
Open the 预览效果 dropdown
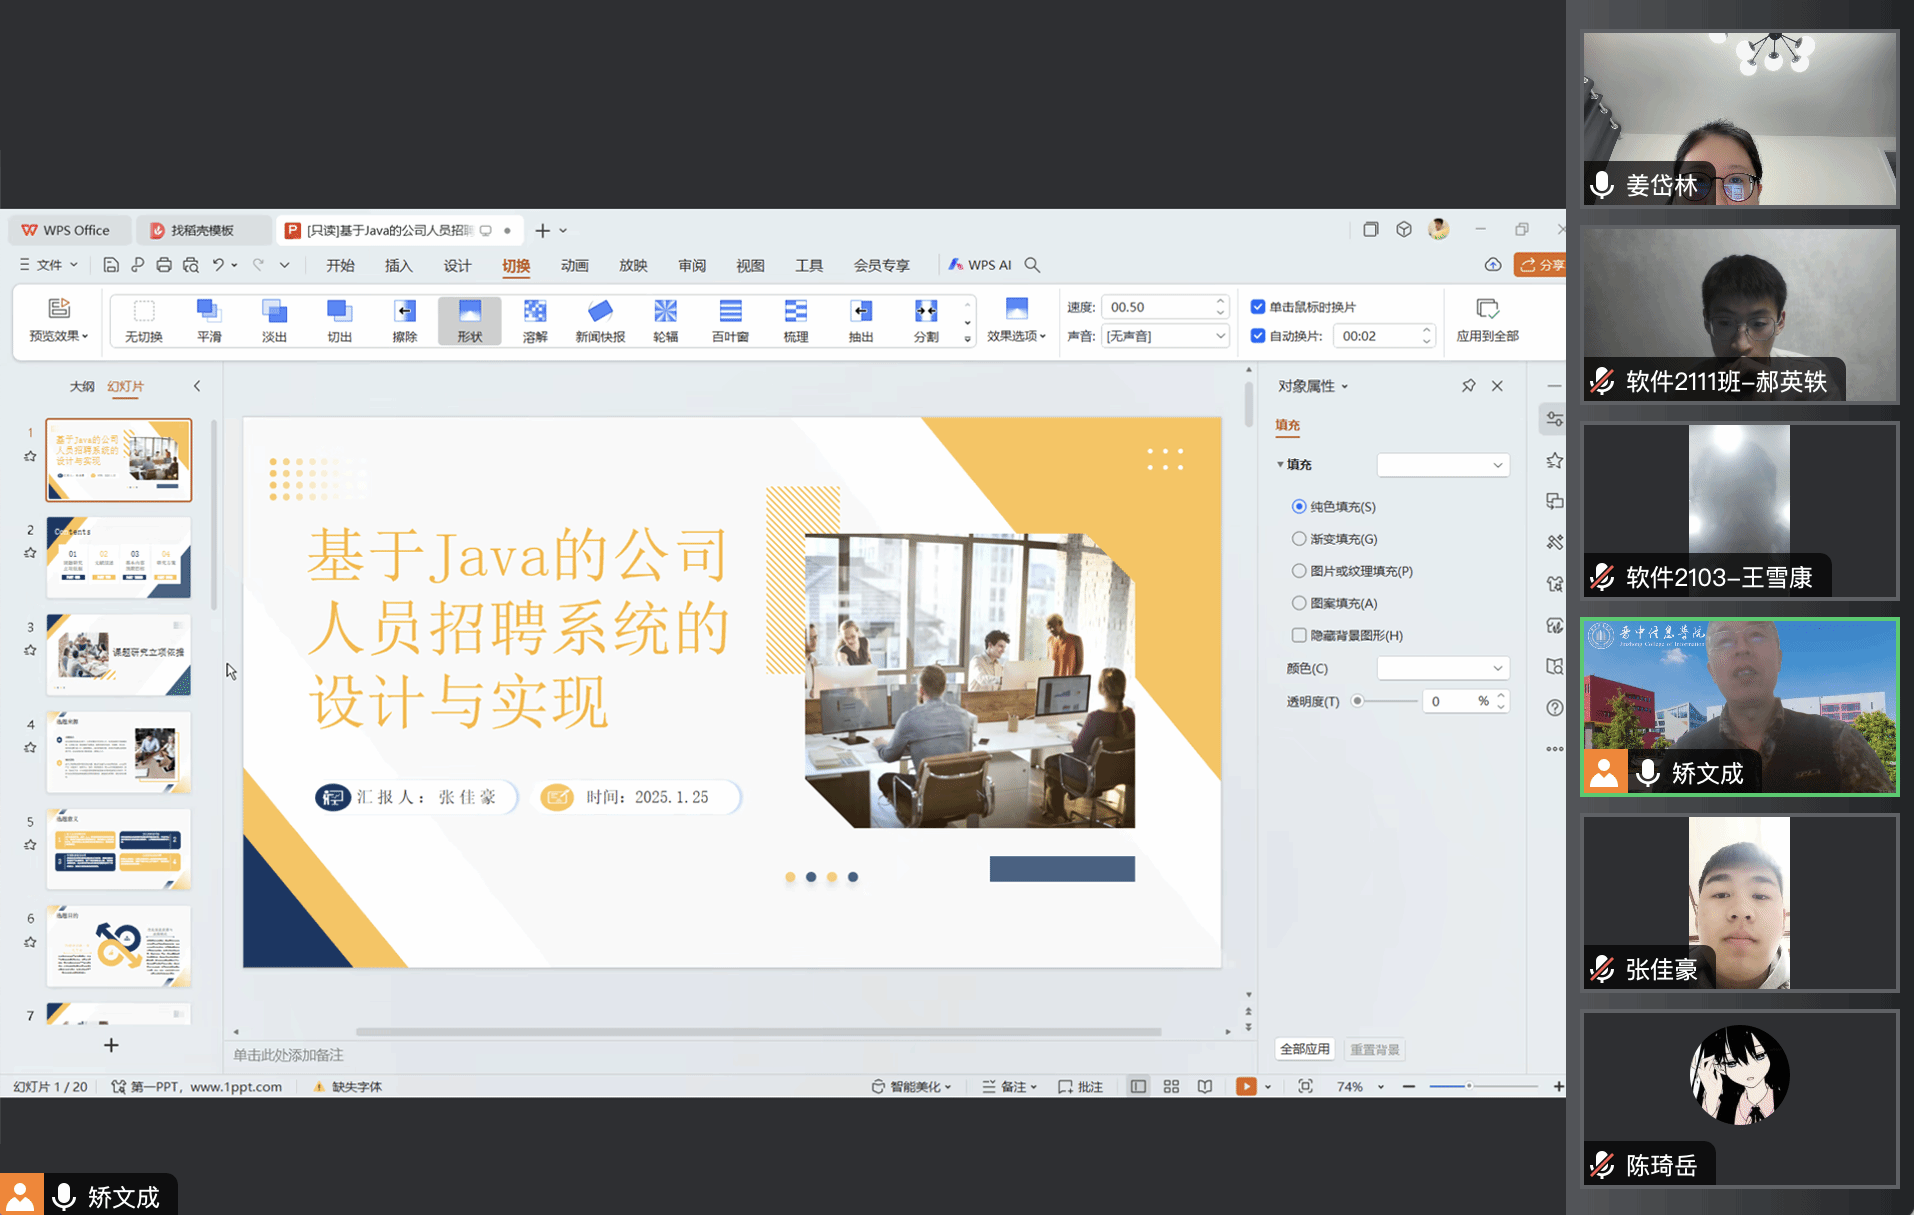tap(59, 321)
